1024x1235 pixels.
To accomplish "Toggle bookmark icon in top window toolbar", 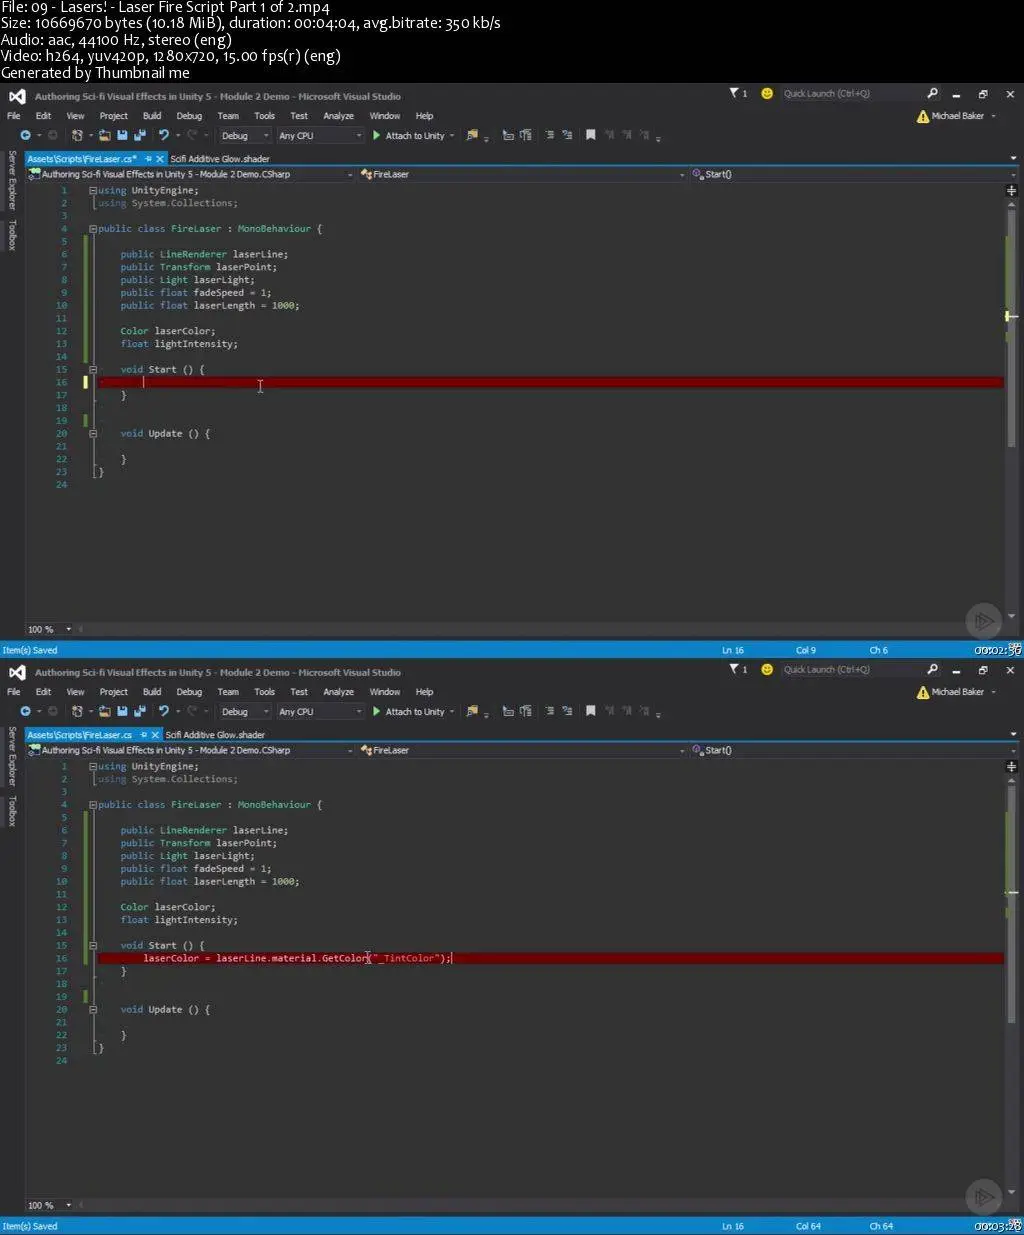I will (x=590, y=135).
